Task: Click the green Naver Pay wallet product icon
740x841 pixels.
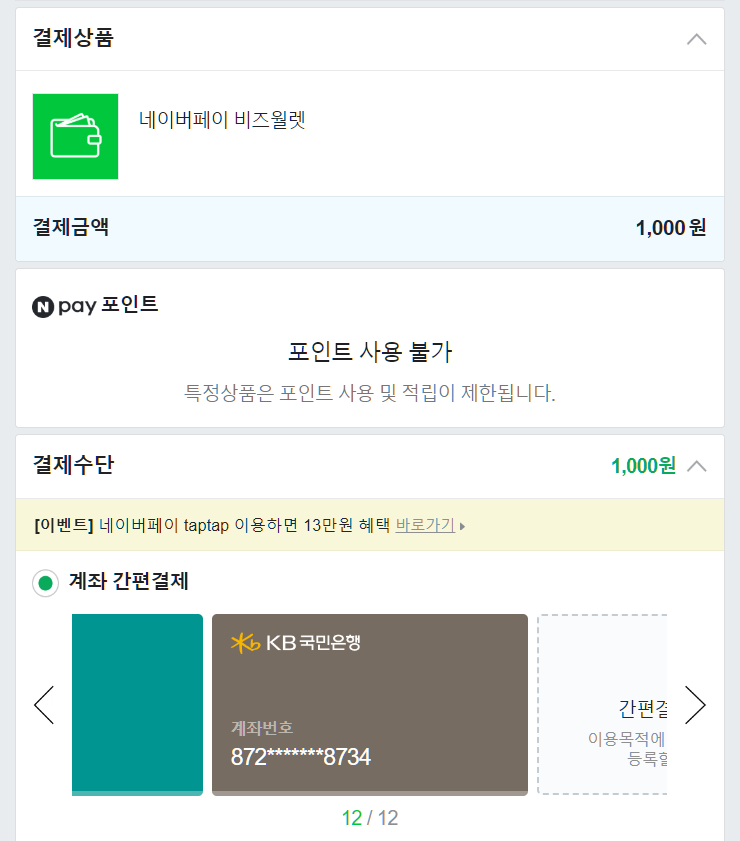Action: coord(75,136)
